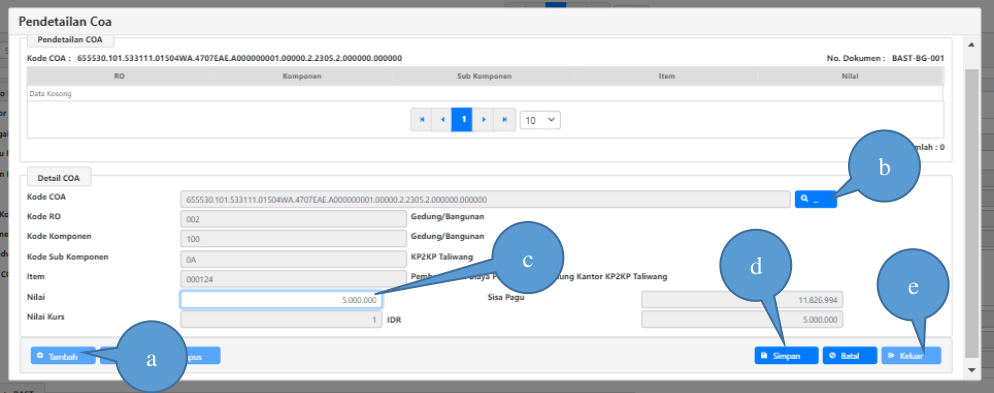Click the blue search Kode COA button
This screenshot has width=994, height=393.
pyautogui.click(x=816, y=199)
